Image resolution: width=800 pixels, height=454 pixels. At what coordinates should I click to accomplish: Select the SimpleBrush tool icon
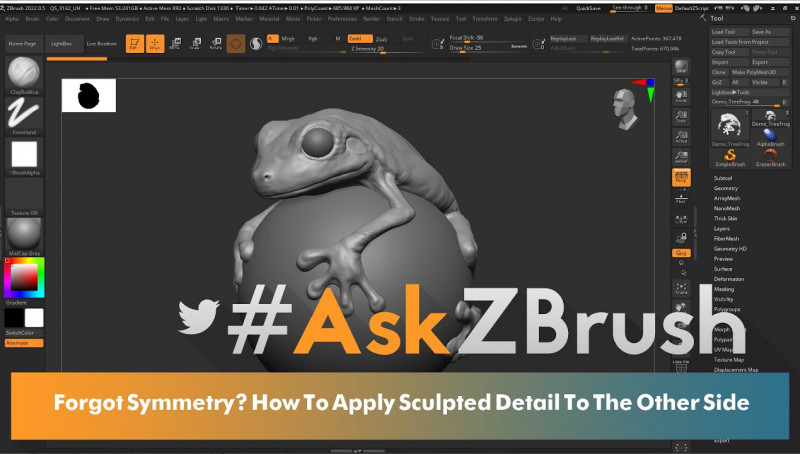coord(730,158)
